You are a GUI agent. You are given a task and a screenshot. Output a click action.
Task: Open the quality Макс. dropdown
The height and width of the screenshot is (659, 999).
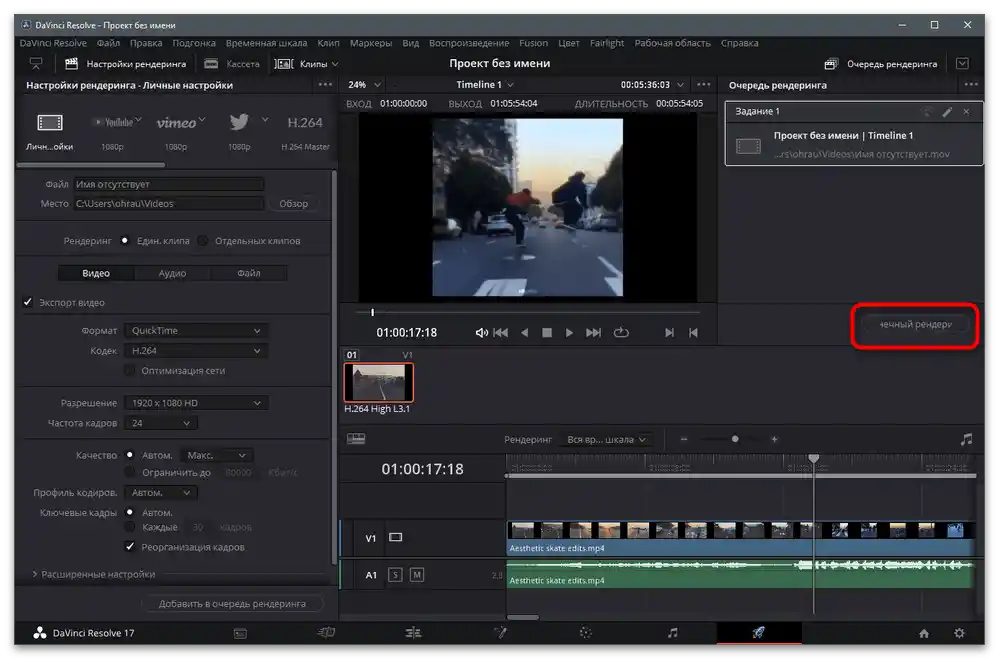(x=217, y=455)
